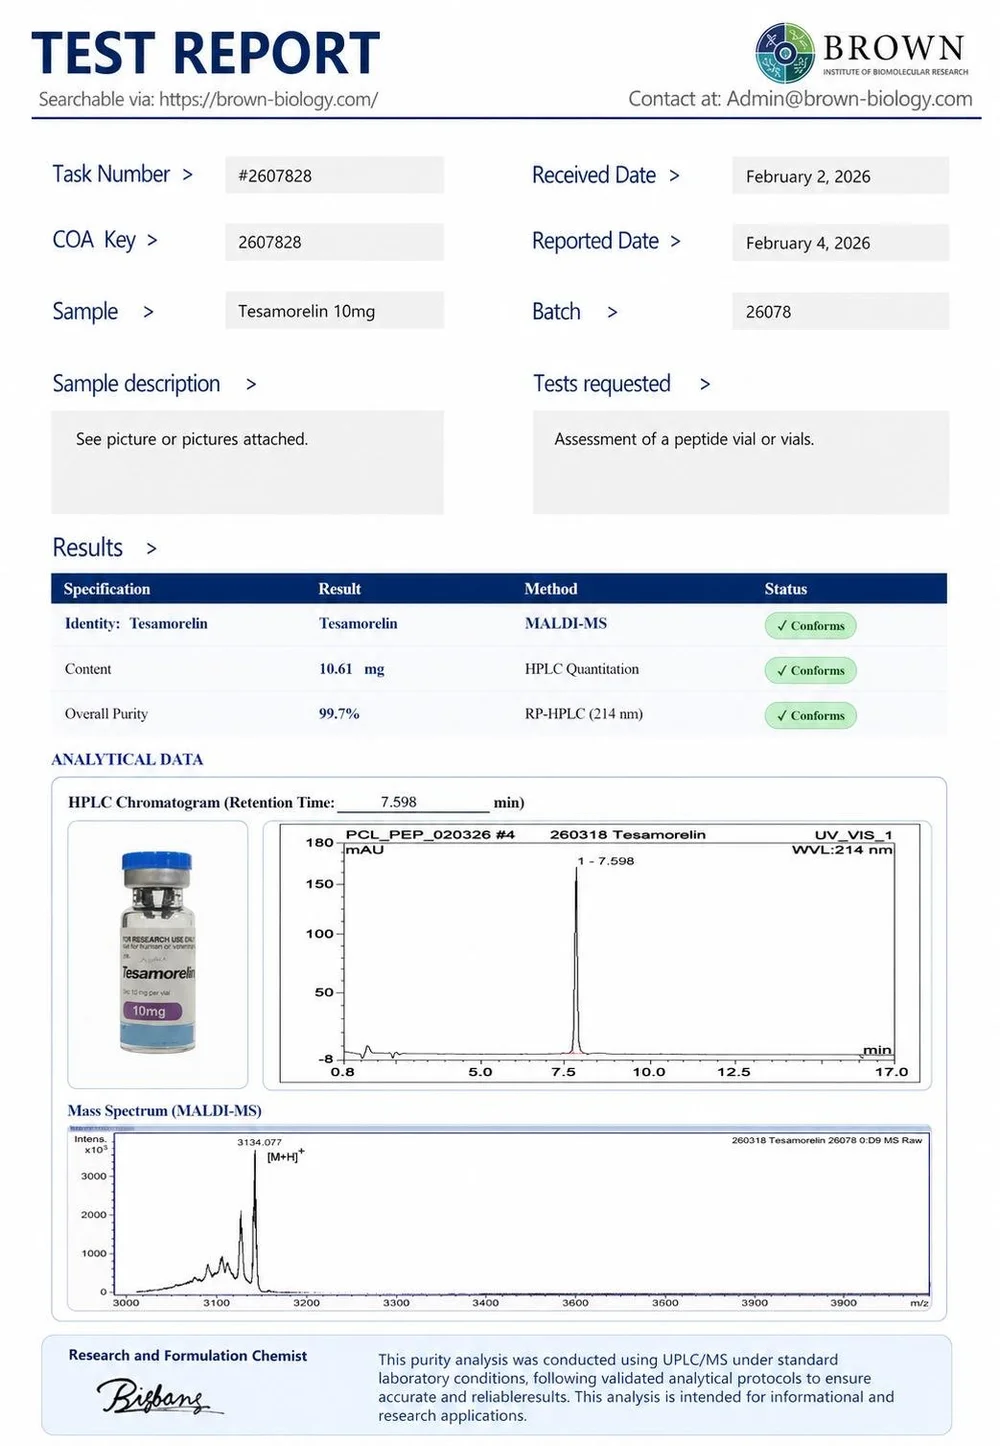The image size is (1000, 1446).
Task: Click the Conforms badge in Identity row
Action: [x=811, y=626]
